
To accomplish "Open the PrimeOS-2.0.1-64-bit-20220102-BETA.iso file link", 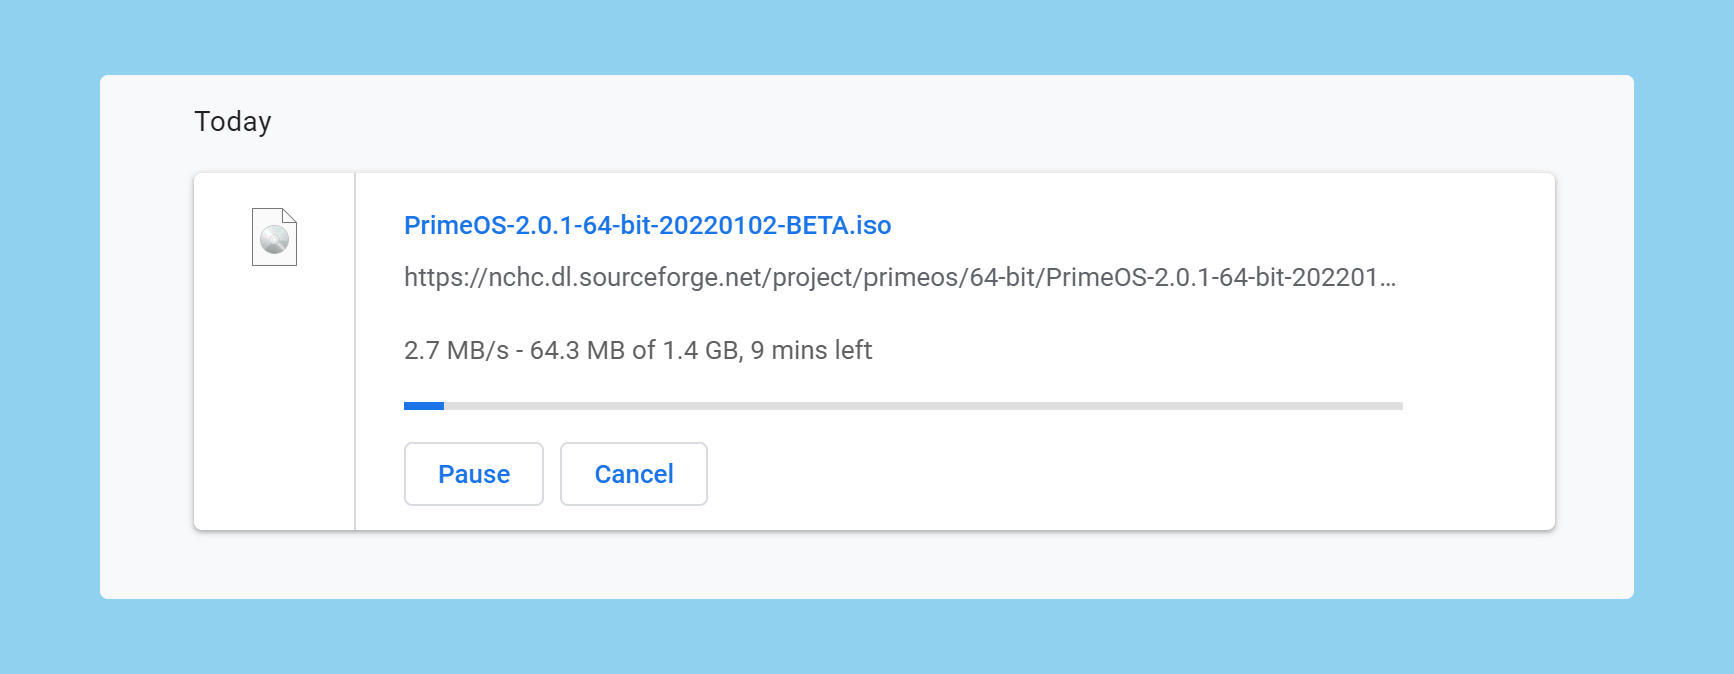I will click(647, 225).
